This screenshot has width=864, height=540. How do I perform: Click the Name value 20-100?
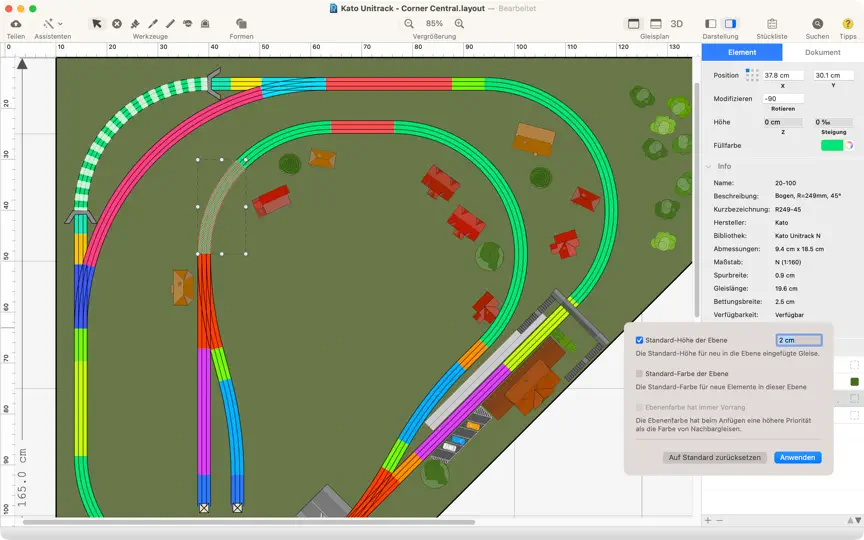coord(785,183)
